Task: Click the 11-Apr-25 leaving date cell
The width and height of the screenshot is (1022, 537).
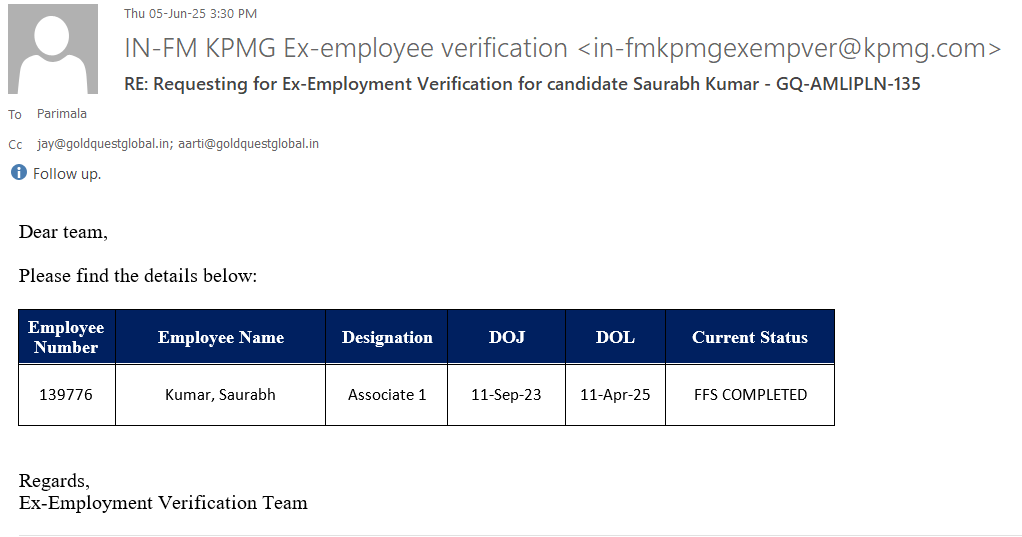Action: 615,395
